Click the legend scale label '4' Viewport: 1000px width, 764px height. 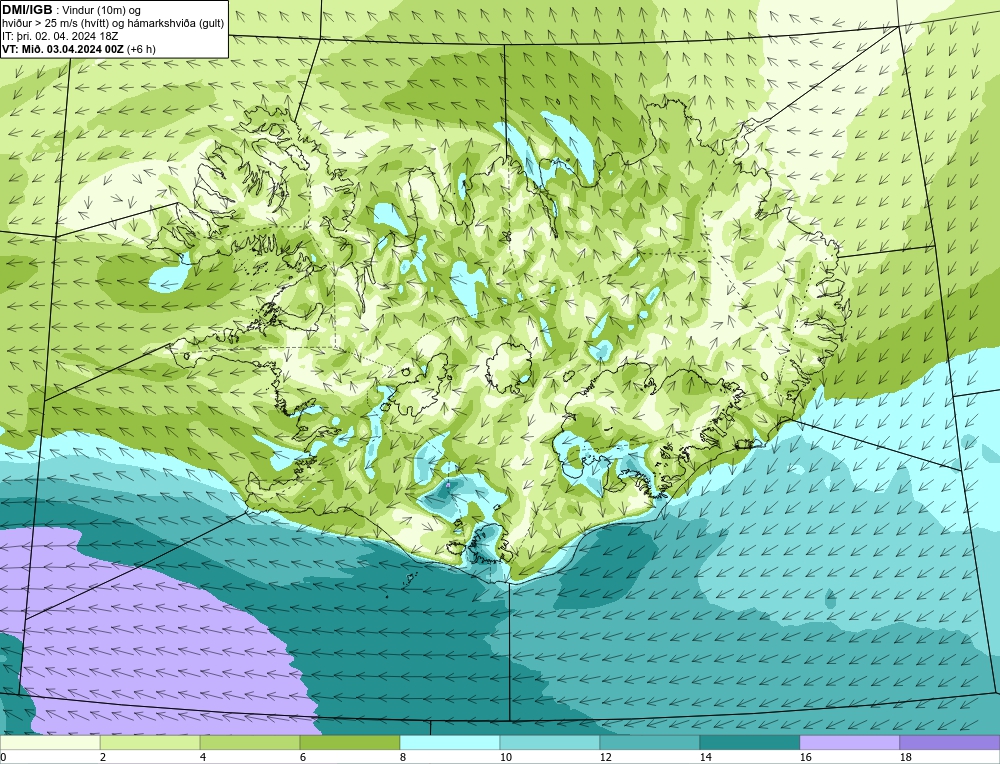(203, 757)
